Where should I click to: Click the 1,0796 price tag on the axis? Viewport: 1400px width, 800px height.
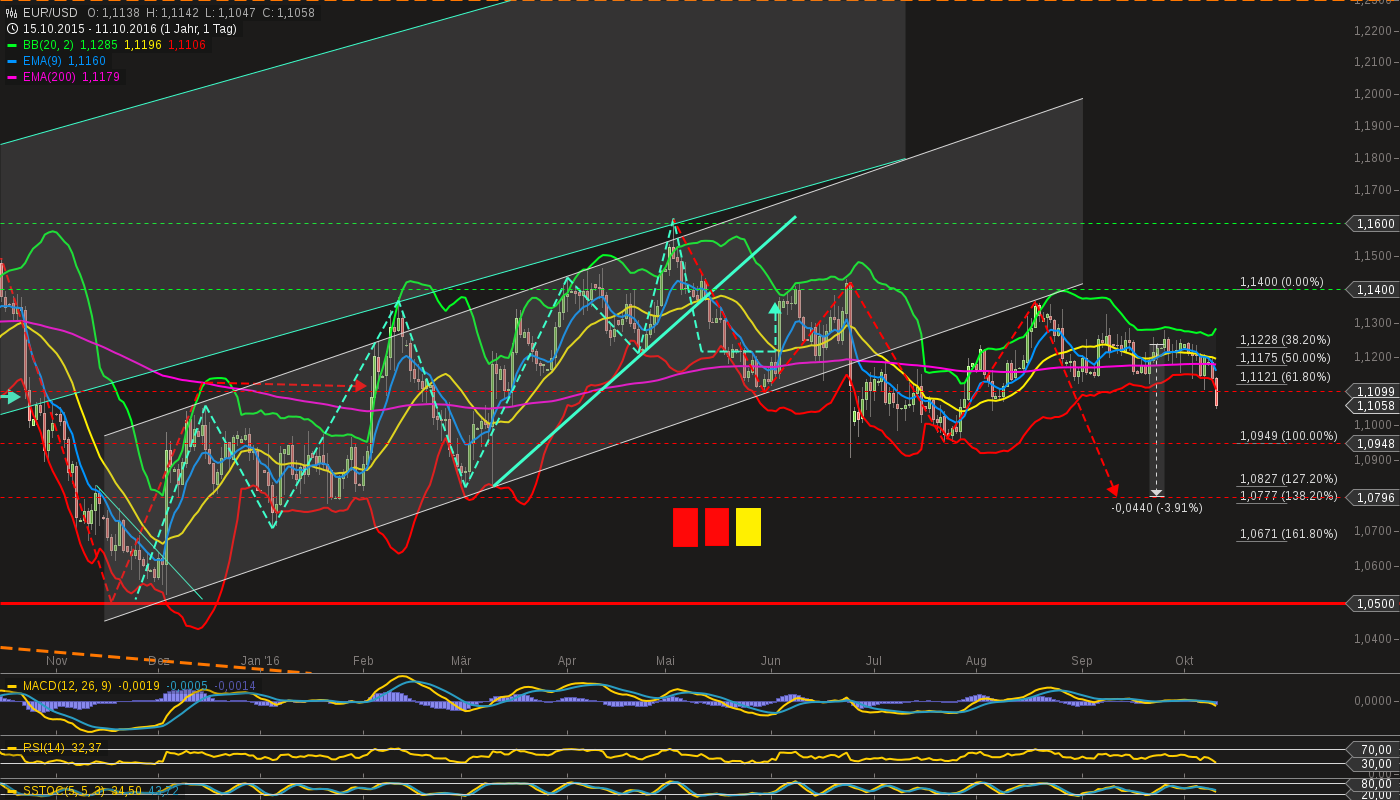(1374, 497)
